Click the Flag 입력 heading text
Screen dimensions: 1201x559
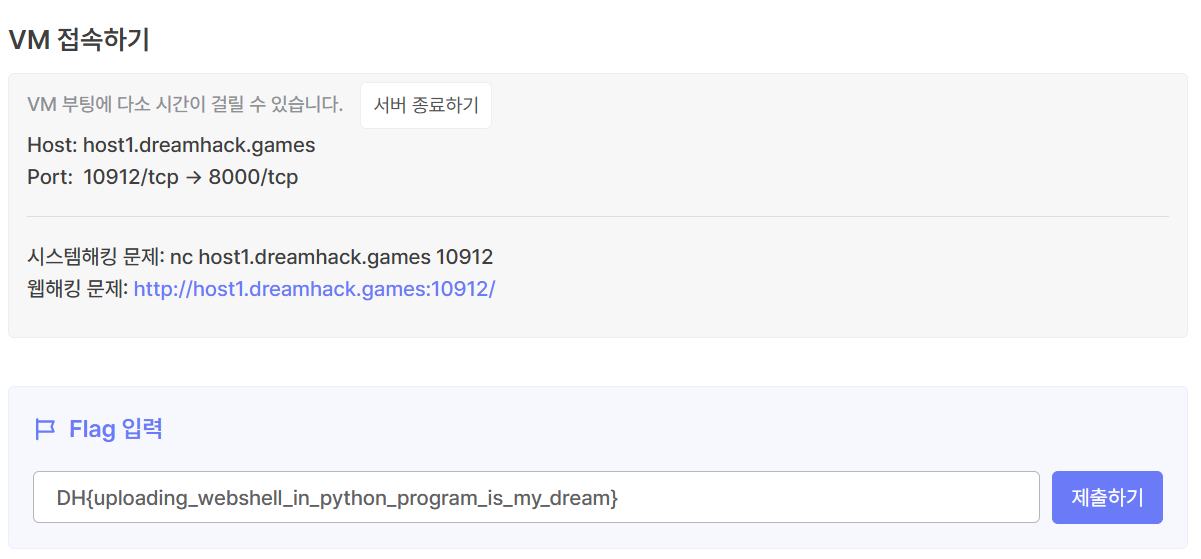pos(116,430)
